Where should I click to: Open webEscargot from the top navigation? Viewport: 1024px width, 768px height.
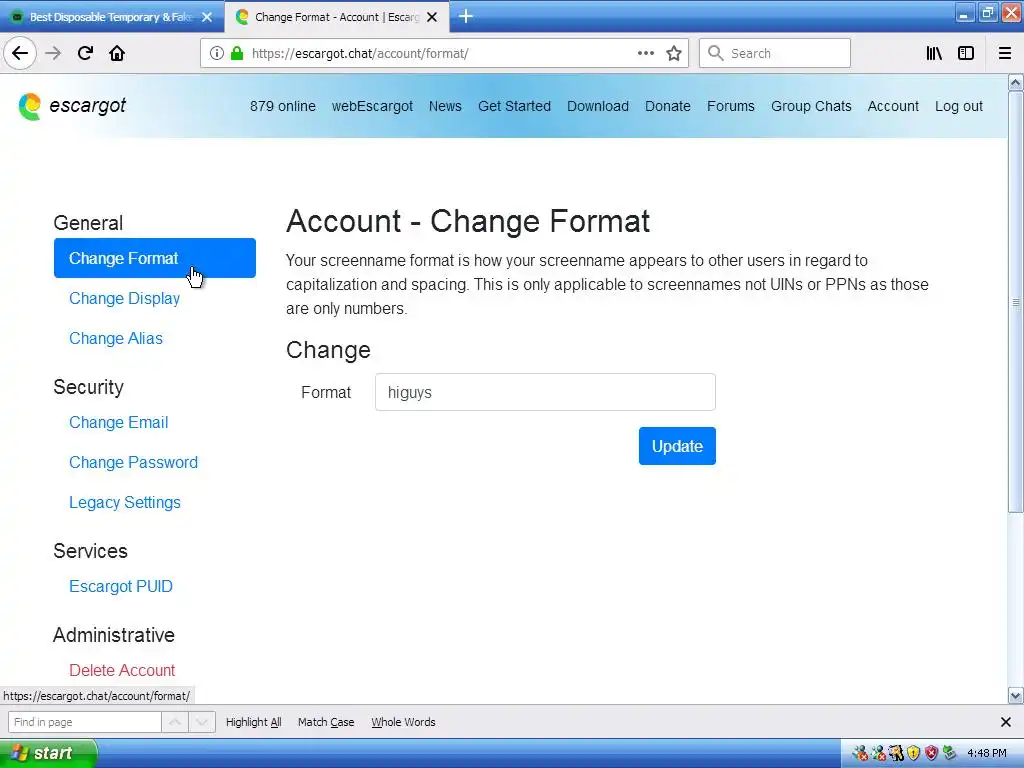372,106
